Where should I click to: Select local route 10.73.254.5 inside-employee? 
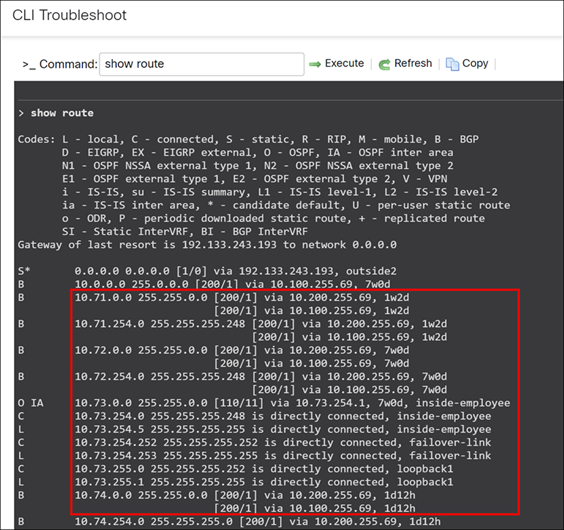[255, 429]
